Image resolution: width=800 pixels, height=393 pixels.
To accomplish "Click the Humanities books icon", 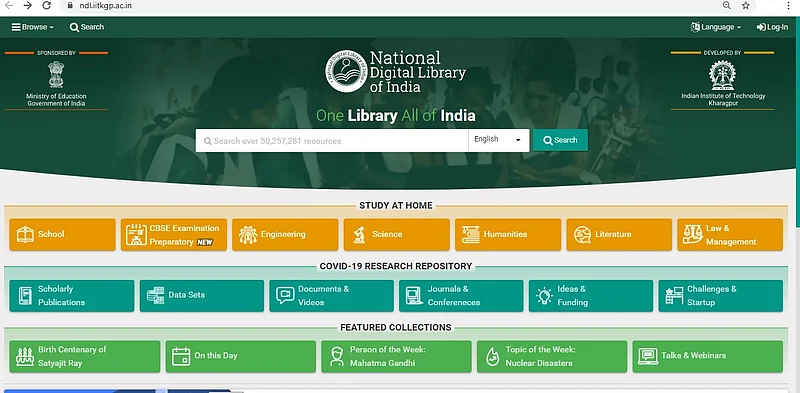I will pyautogui.click(x=470, y=234).
